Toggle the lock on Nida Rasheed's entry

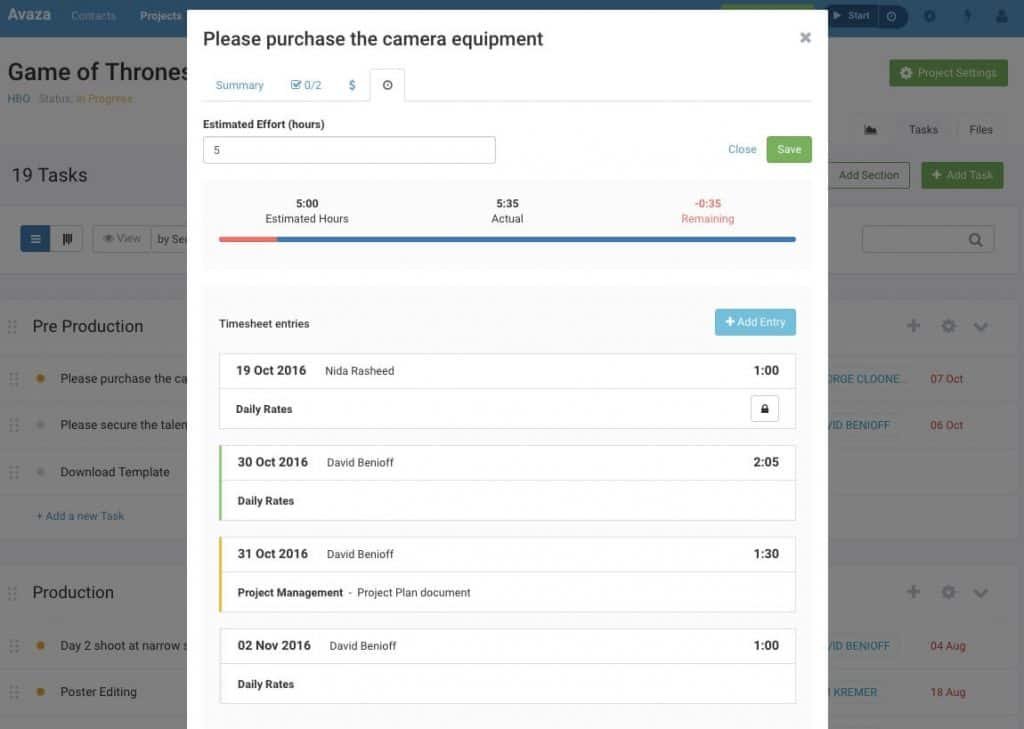point(764,408)
